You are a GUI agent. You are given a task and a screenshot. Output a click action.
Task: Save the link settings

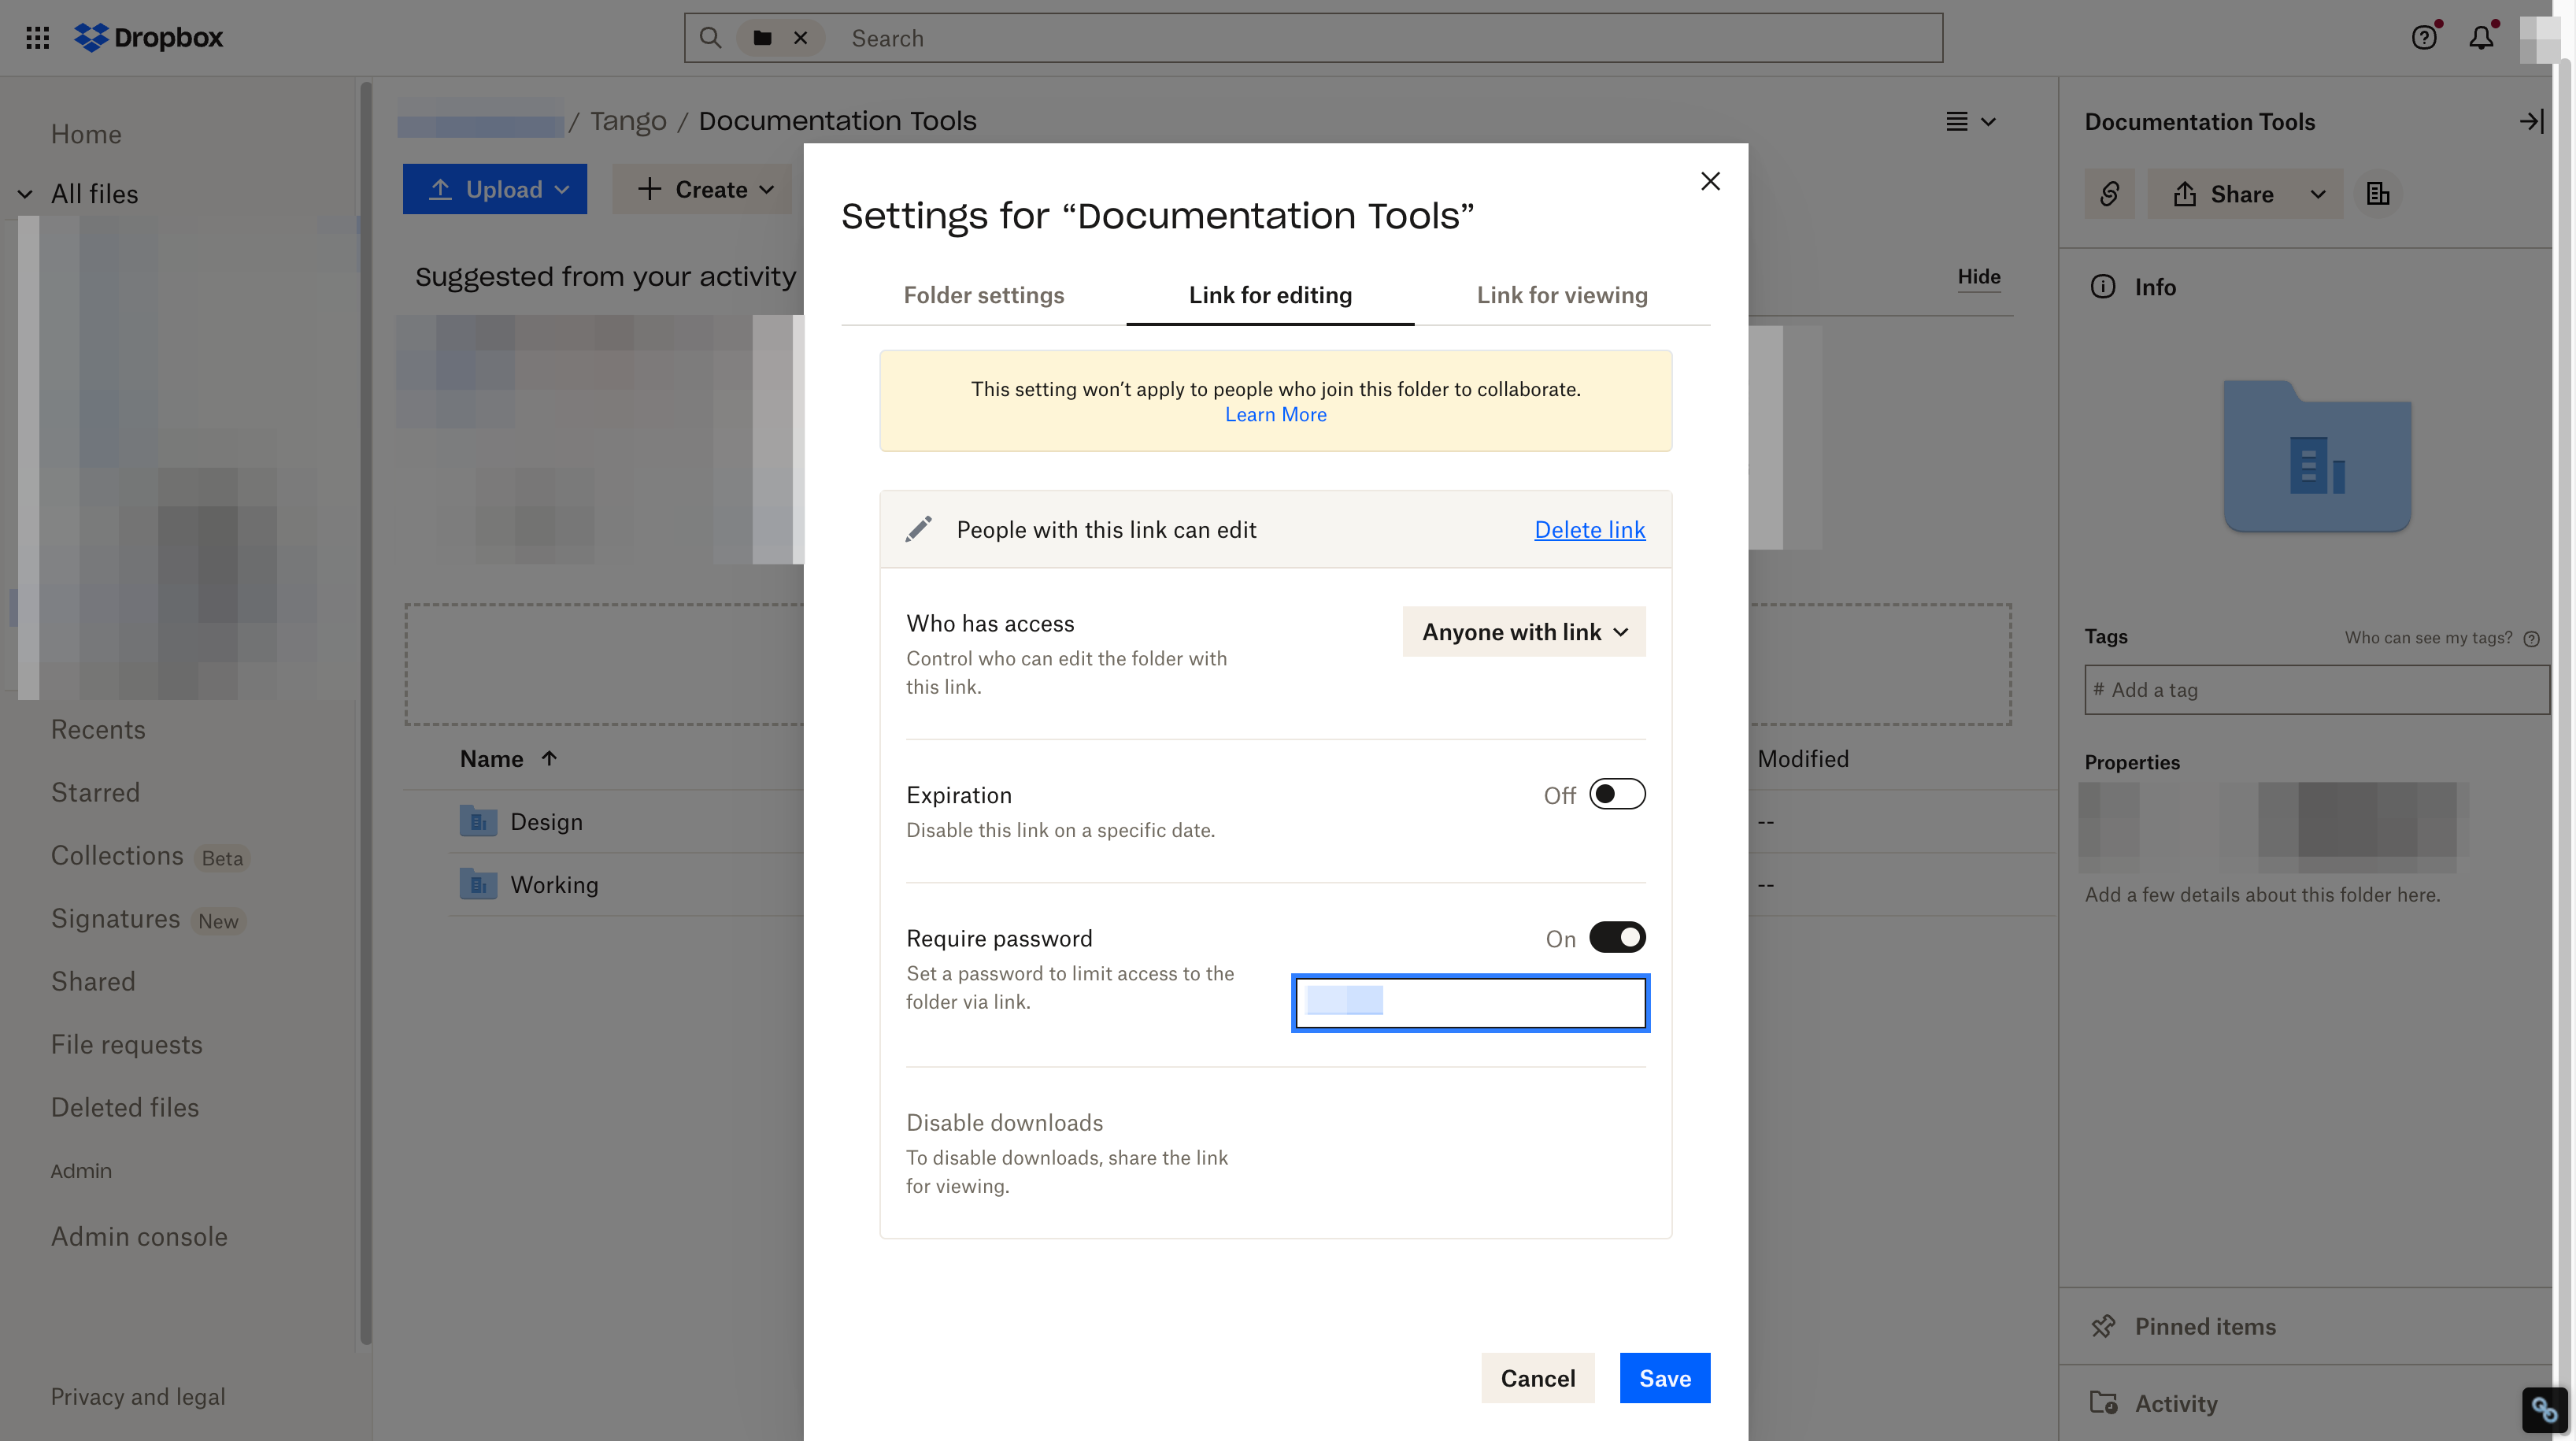1664,1378
